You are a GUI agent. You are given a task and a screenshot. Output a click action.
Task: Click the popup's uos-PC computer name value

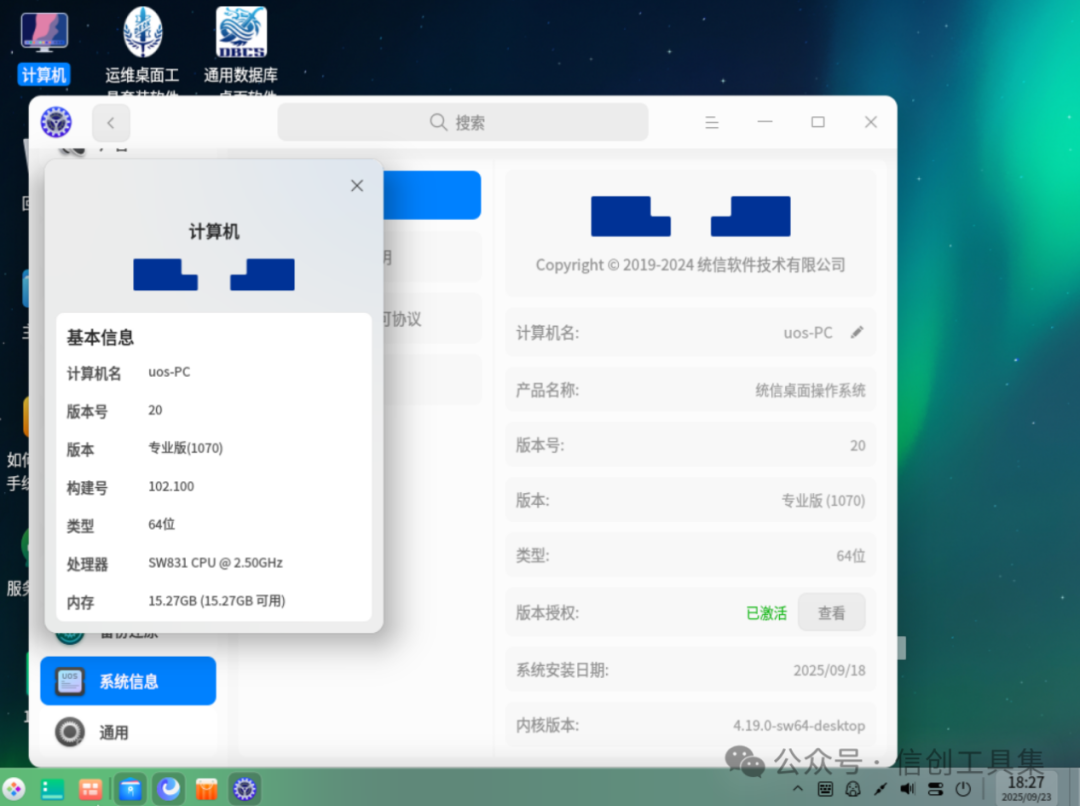(x=169, y=372)
